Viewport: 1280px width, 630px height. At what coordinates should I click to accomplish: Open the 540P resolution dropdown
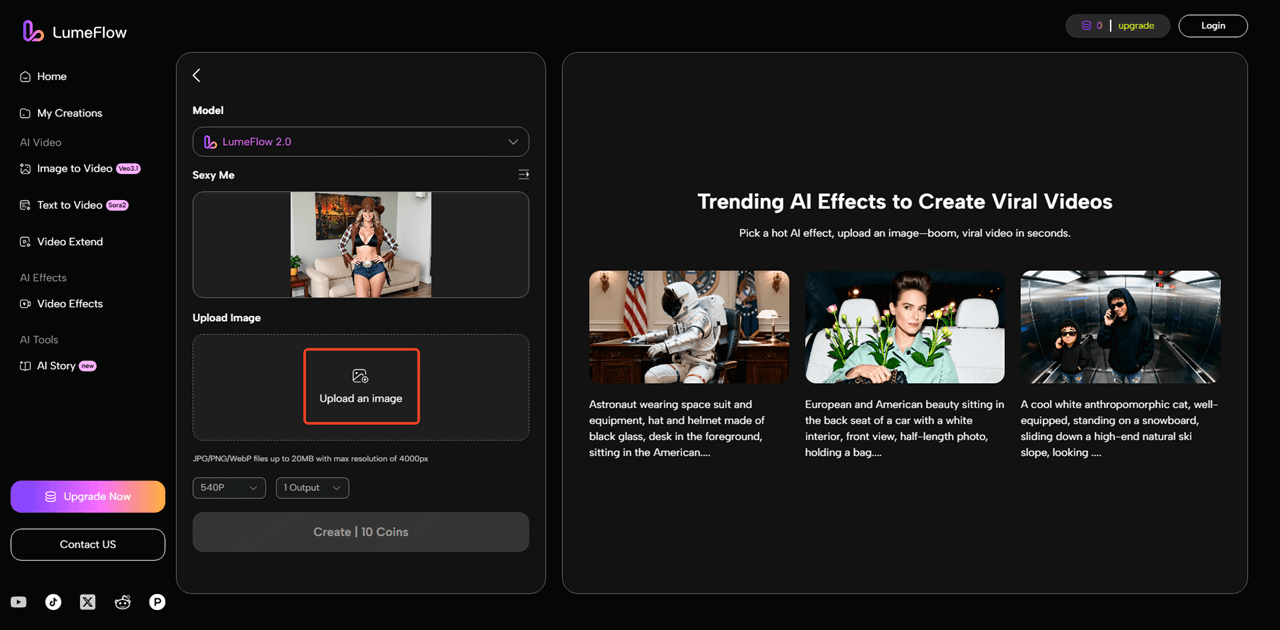coord(229,488)
